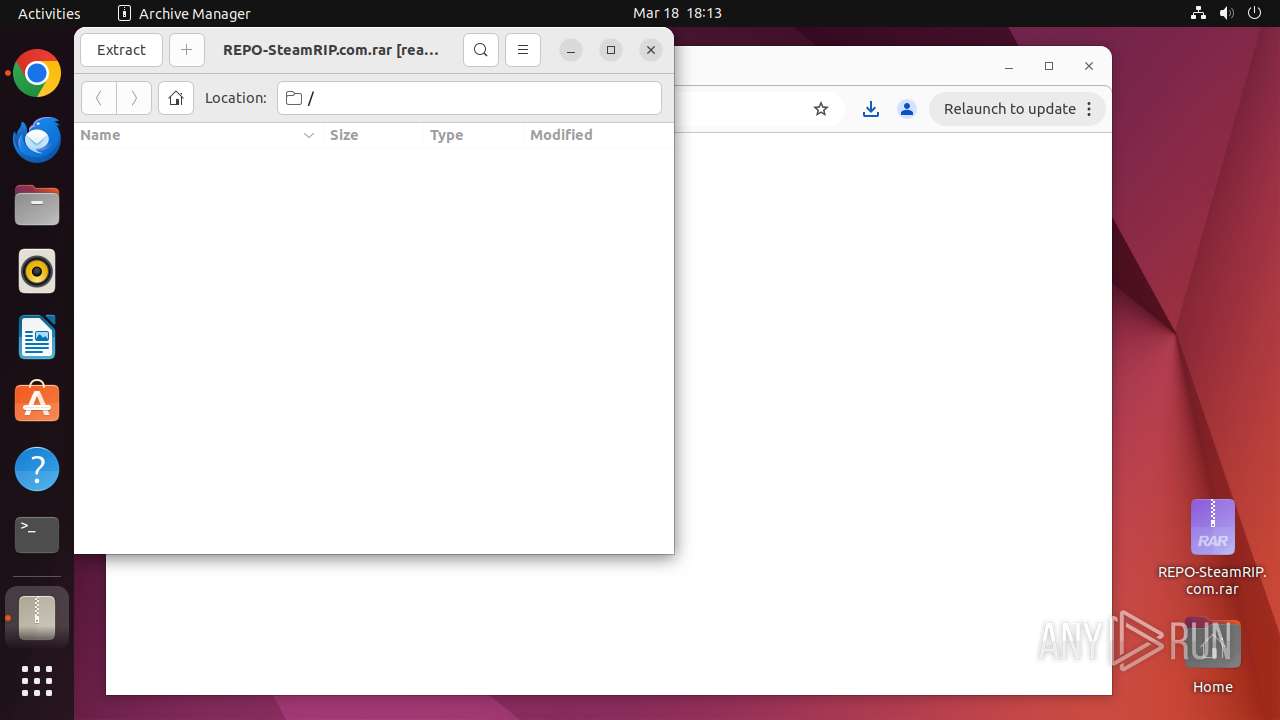This screenshot has height=720, width=1280.
Task: Bookmark the page with Chrome star icon
Action: tap(821, 109)
